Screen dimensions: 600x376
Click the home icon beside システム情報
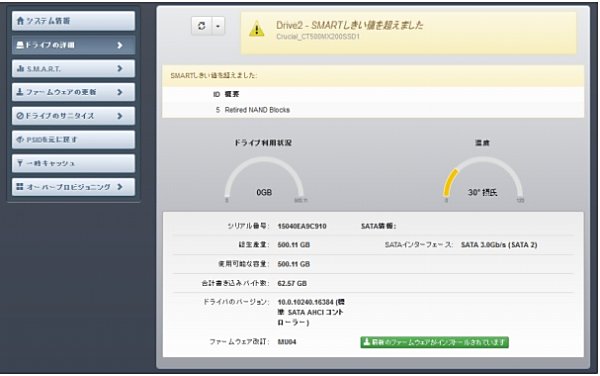20,21
